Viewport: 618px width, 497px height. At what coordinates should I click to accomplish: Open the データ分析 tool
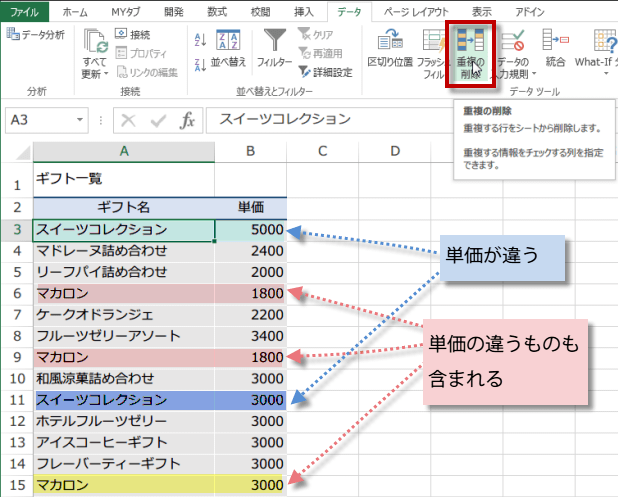36,34
